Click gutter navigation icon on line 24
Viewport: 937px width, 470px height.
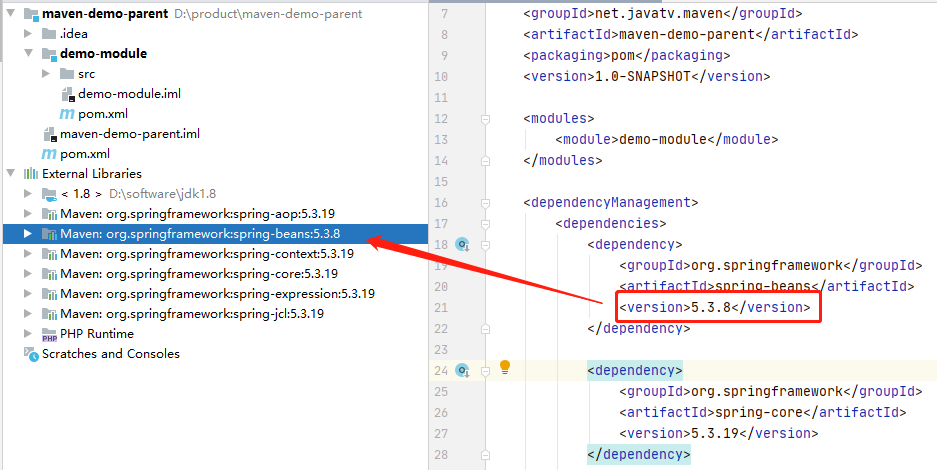[462, 370]
